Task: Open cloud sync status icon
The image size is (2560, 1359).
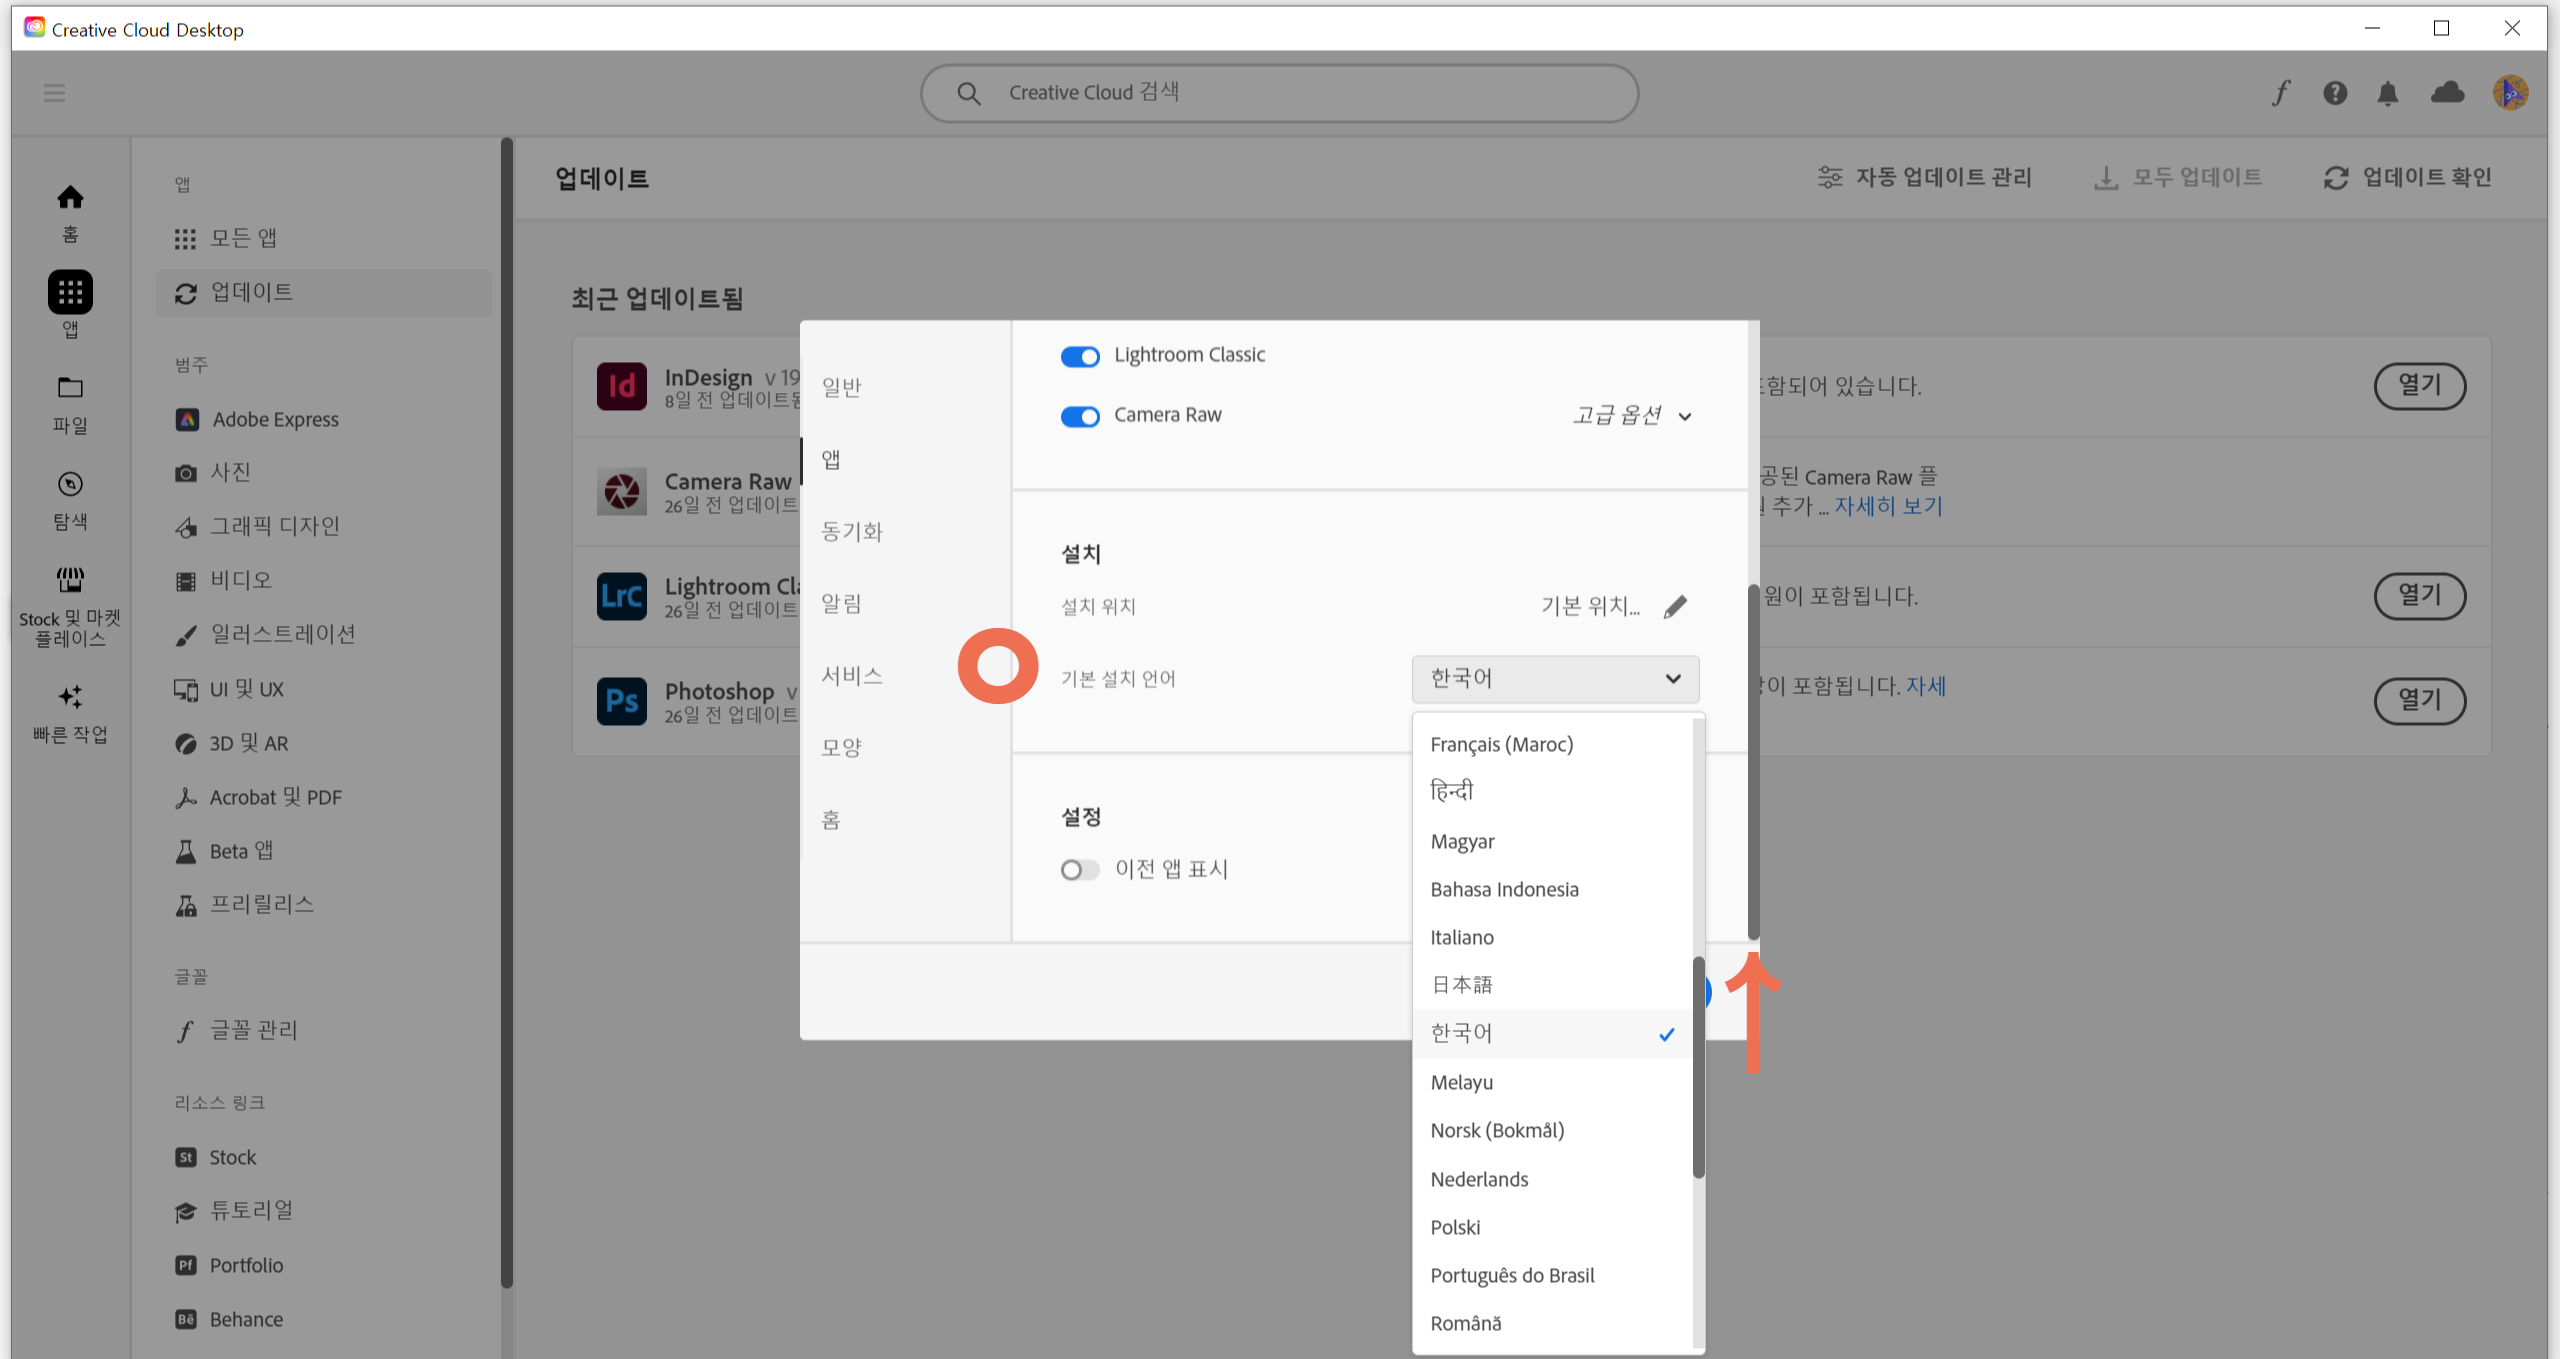Action: point(2448,92)
